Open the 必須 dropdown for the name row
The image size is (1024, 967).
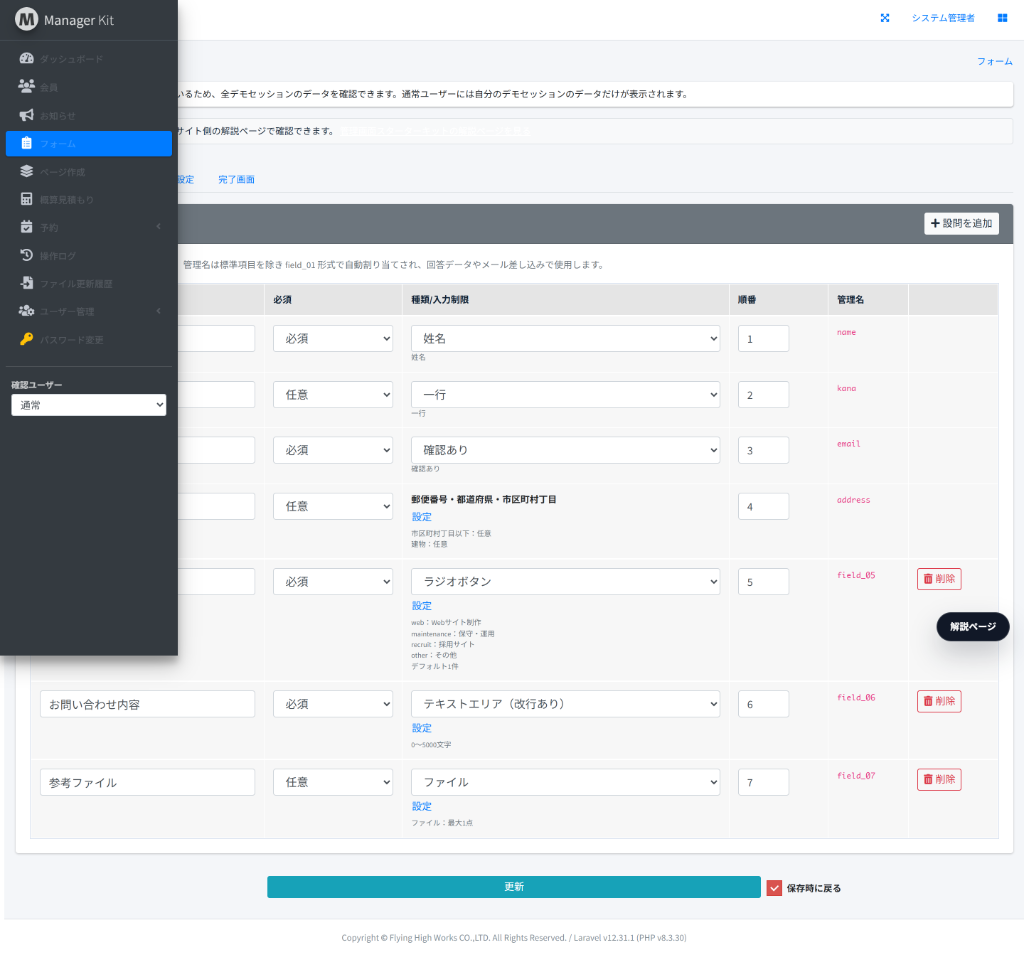tap(333, 338)
